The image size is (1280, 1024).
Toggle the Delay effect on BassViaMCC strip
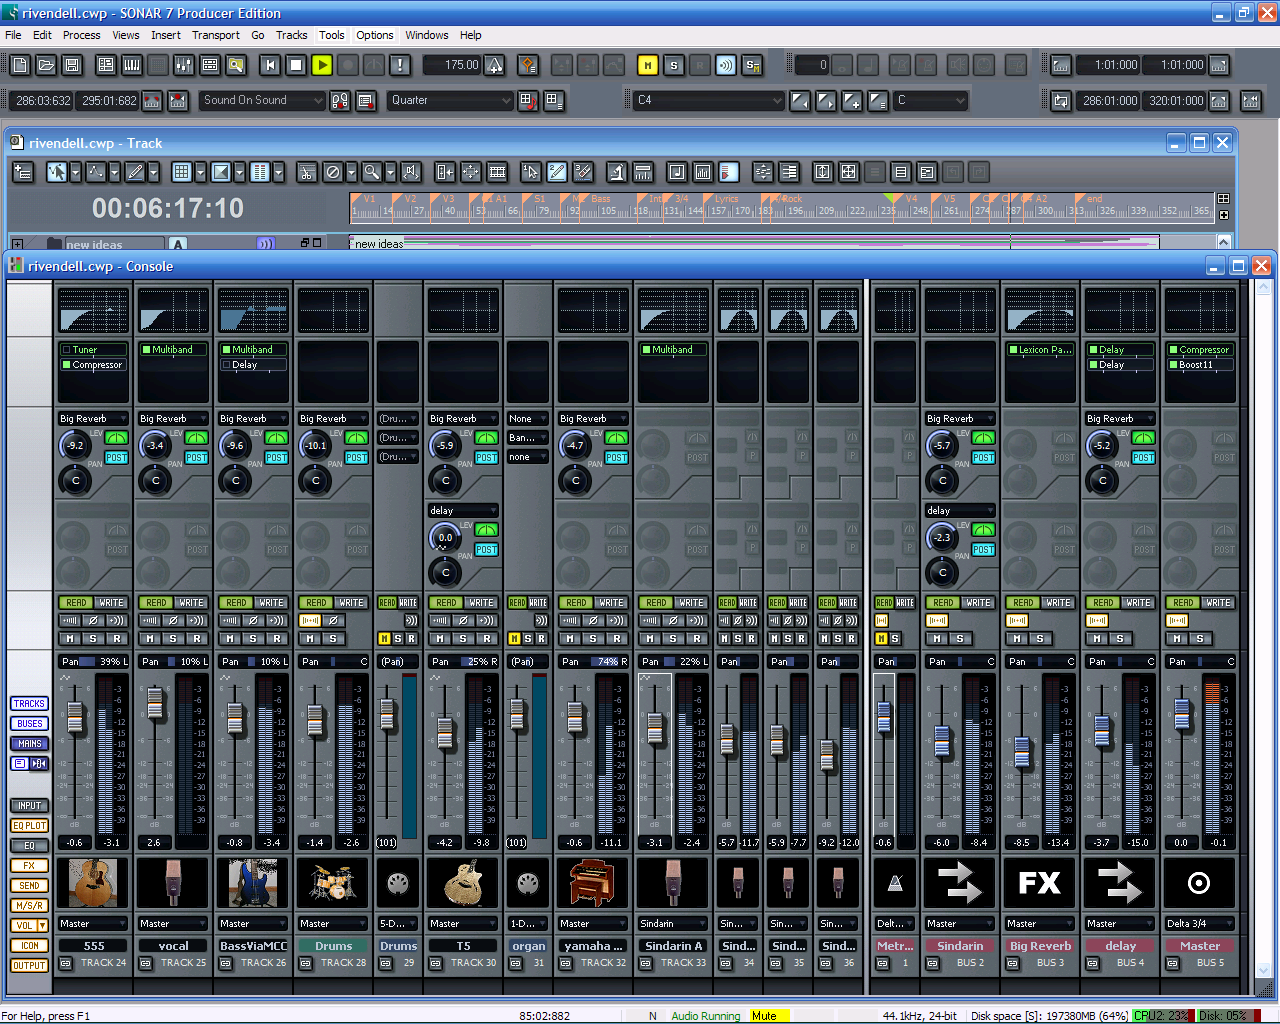click(227, 365)
